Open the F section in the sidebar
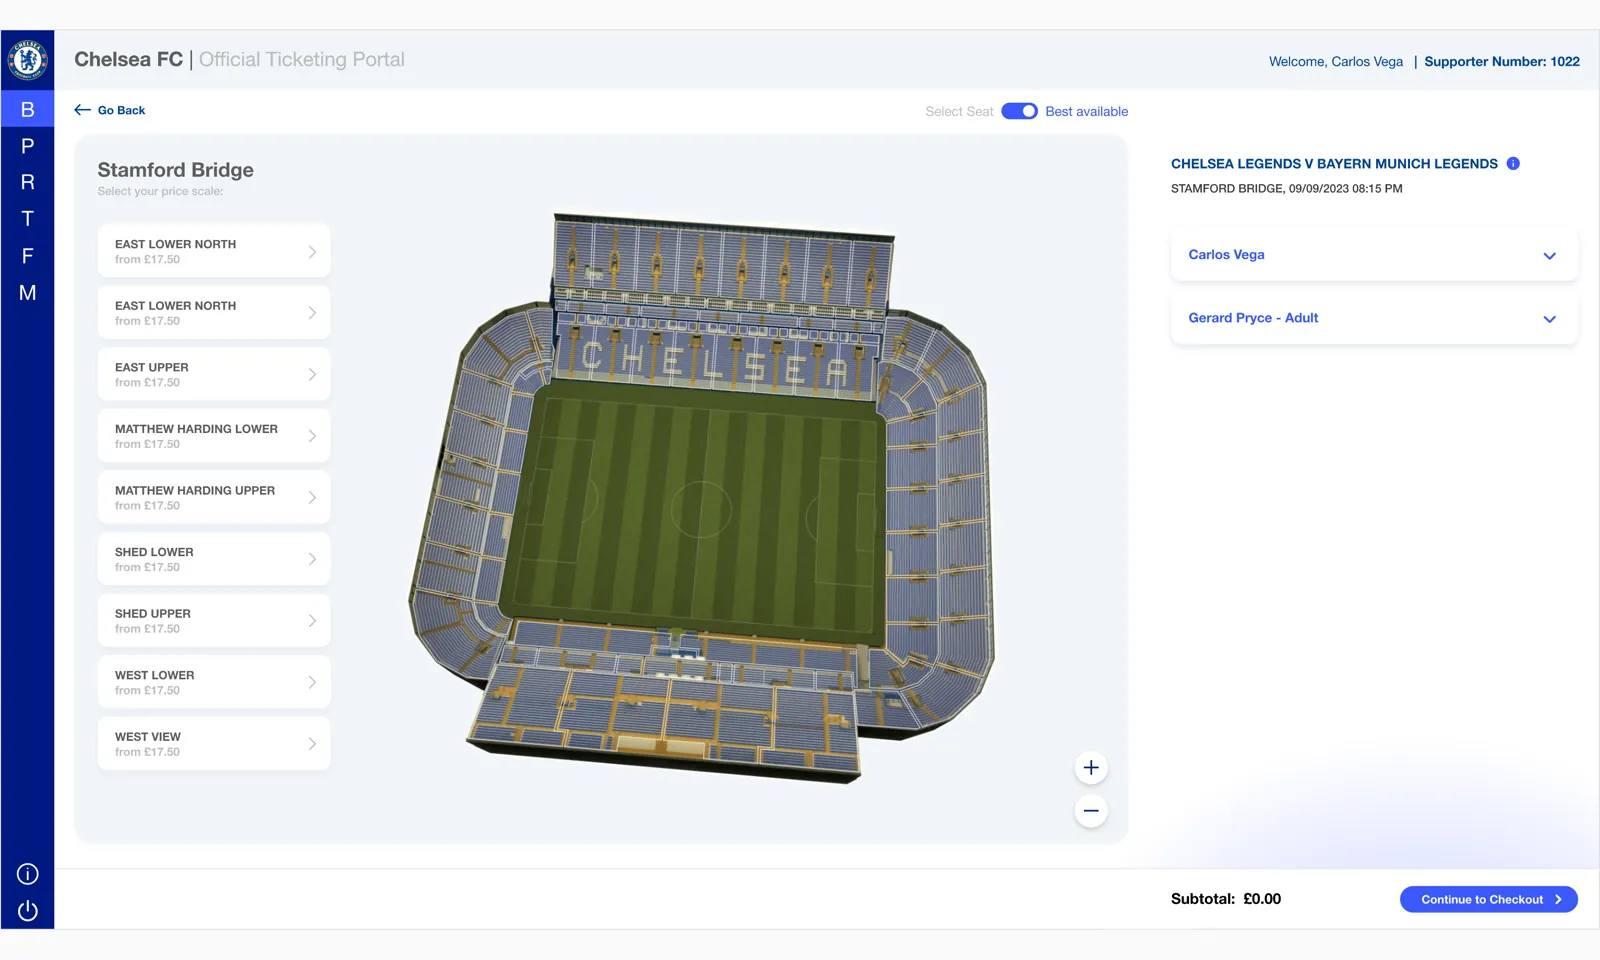 coord(28,256)
